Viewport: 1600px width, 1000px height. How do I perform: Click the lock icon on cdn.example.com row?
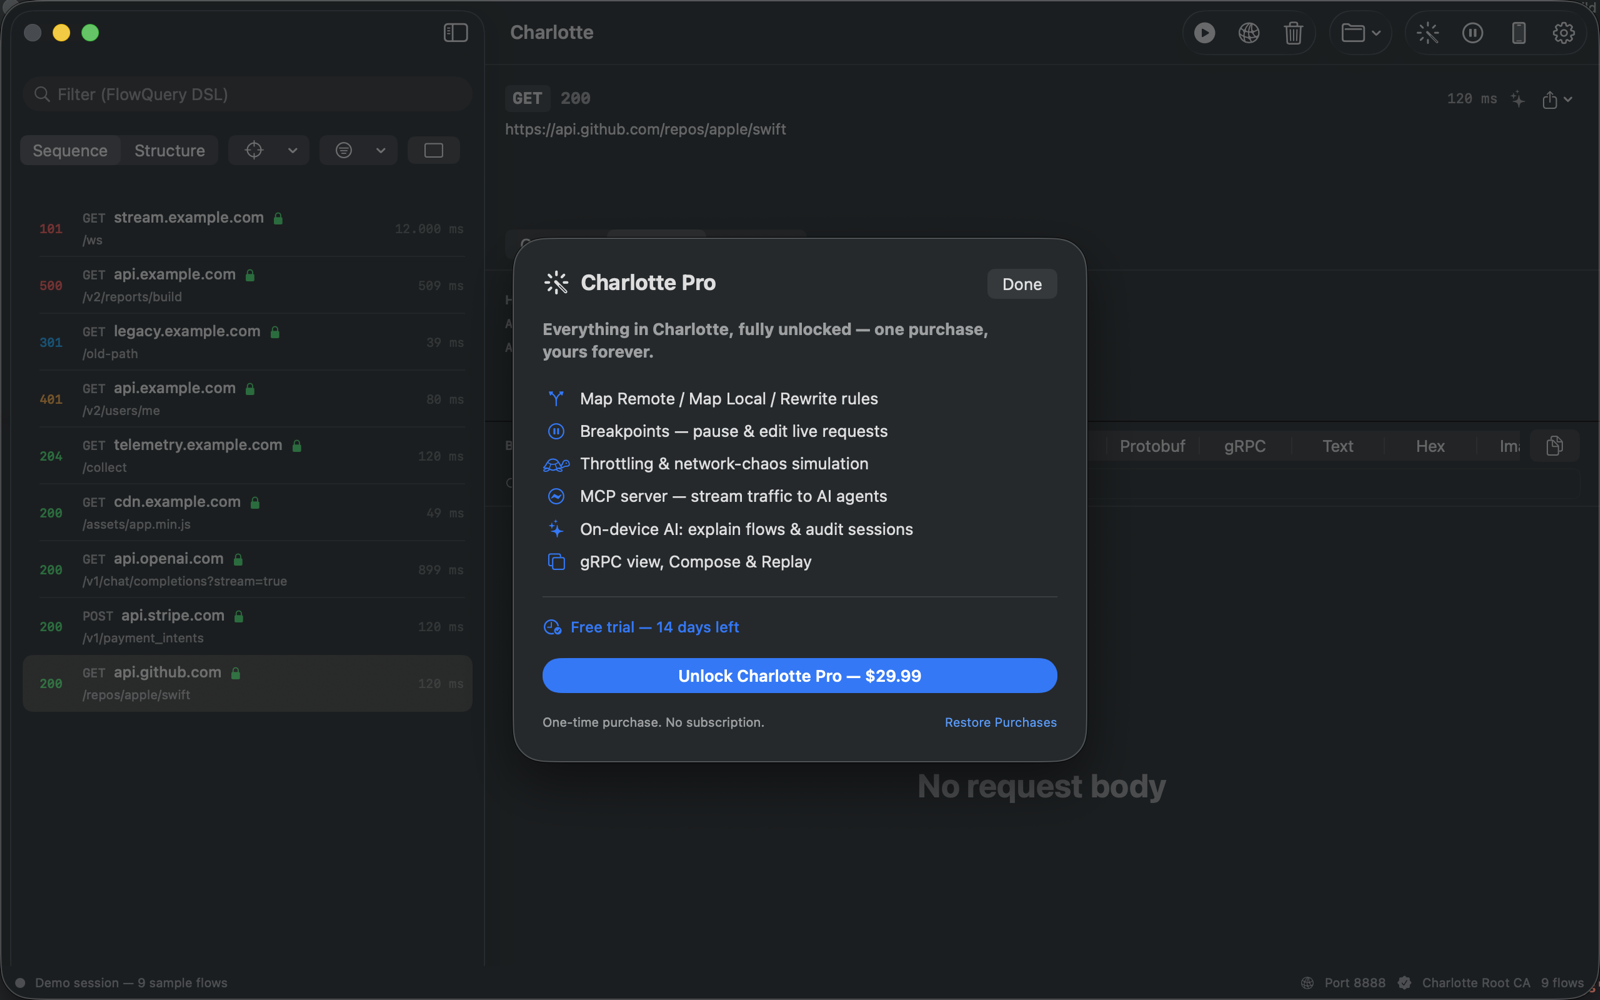click(x=255, y=502)
